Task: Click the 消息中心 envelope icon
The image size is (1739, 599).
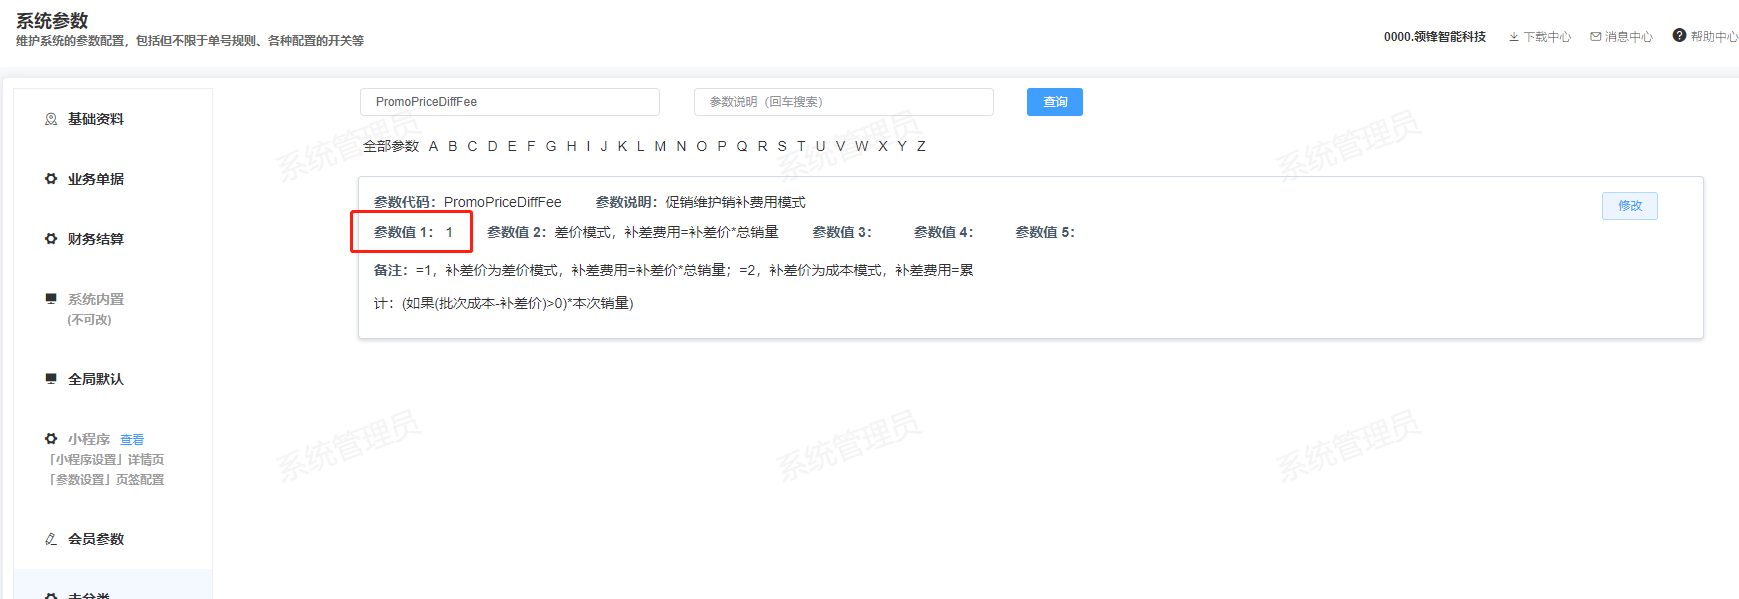Action: (x=1596, y=37)
